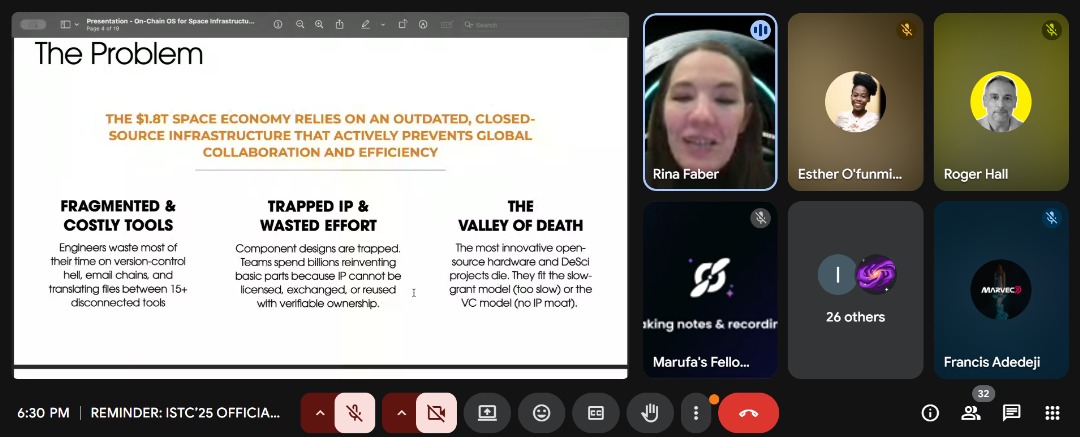Image resolution: width=1080 pixels, height=437 pixels.
Task: Select Rina Faber's video tile
Action: tap(710, 102)
